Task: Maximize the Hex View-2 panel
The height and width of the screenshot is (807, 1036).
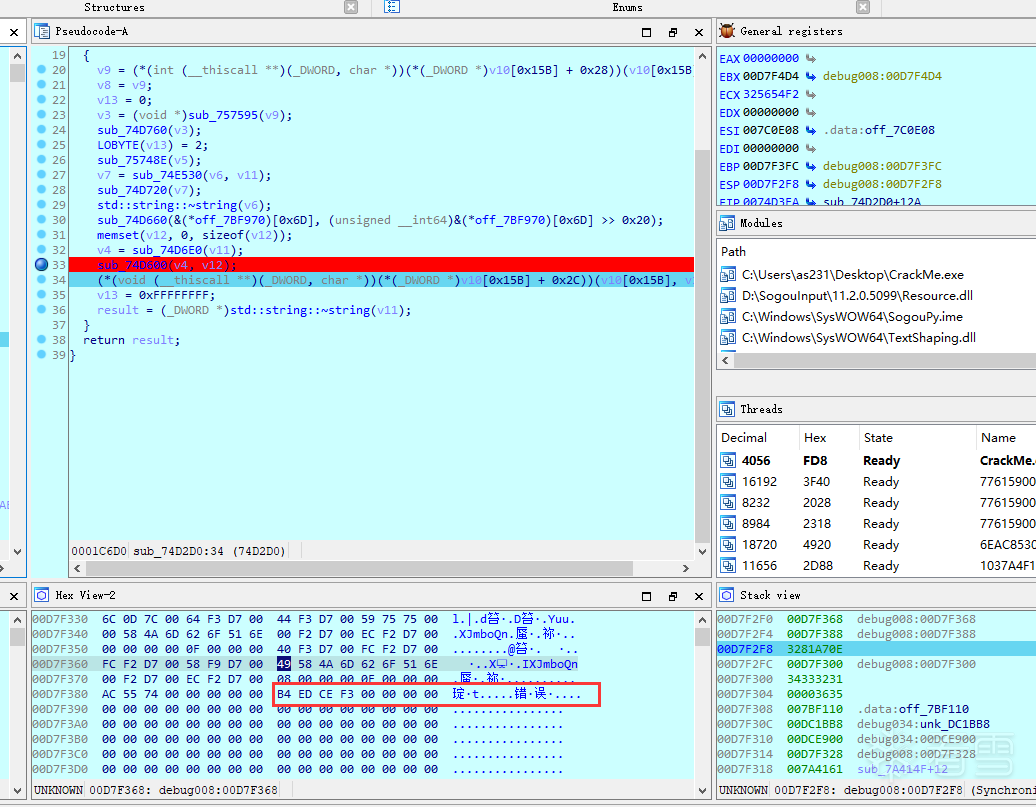Action: [646, 596]
